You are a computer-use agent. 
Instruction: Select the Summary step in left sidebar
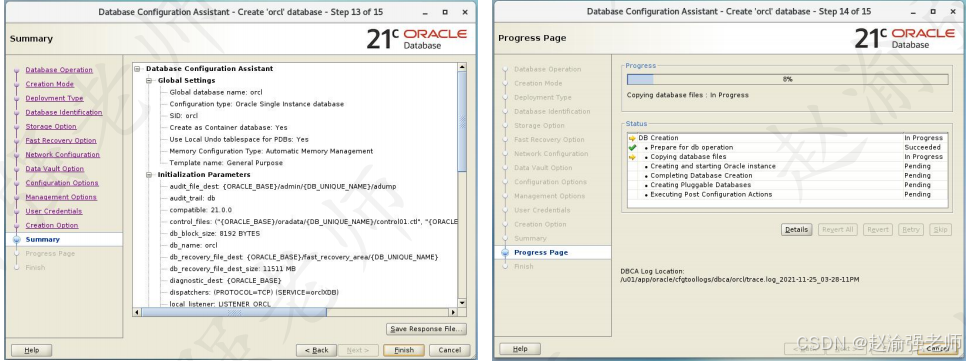click(43, 240)
